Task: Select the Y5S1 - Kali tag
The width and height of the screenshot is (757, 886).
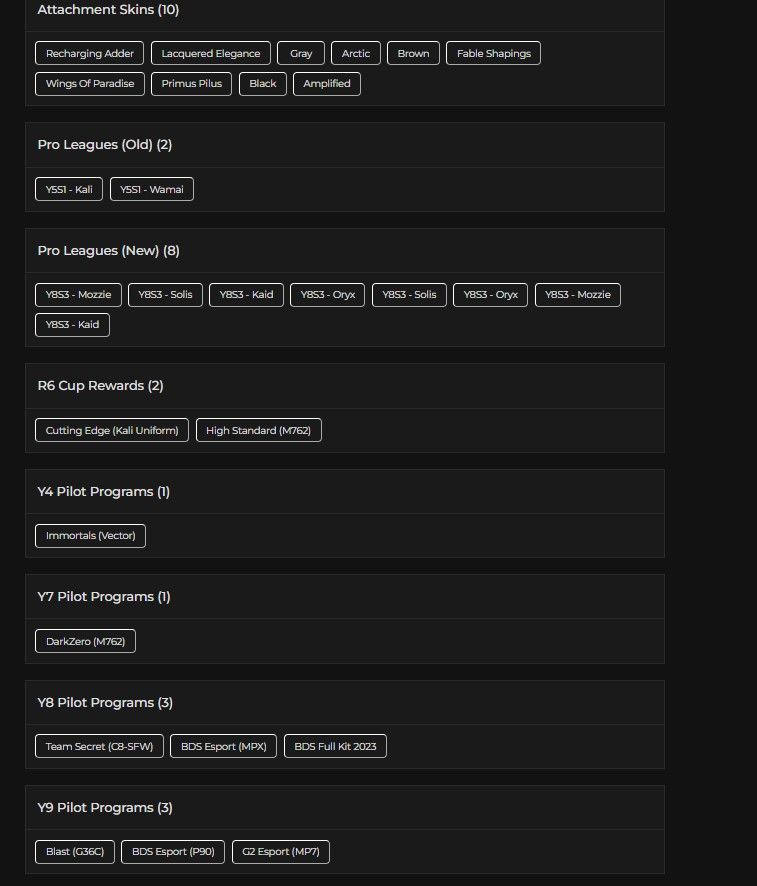Action: [x=69, y=189]
